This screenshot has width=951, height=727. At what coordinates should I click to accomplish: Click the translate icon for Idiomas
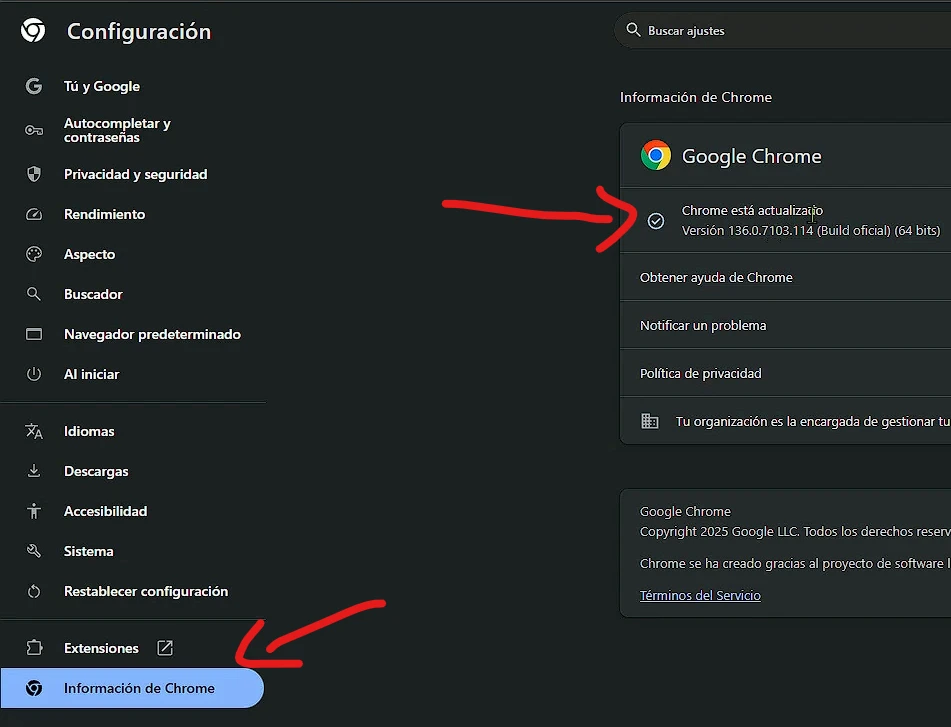[34, 431]
